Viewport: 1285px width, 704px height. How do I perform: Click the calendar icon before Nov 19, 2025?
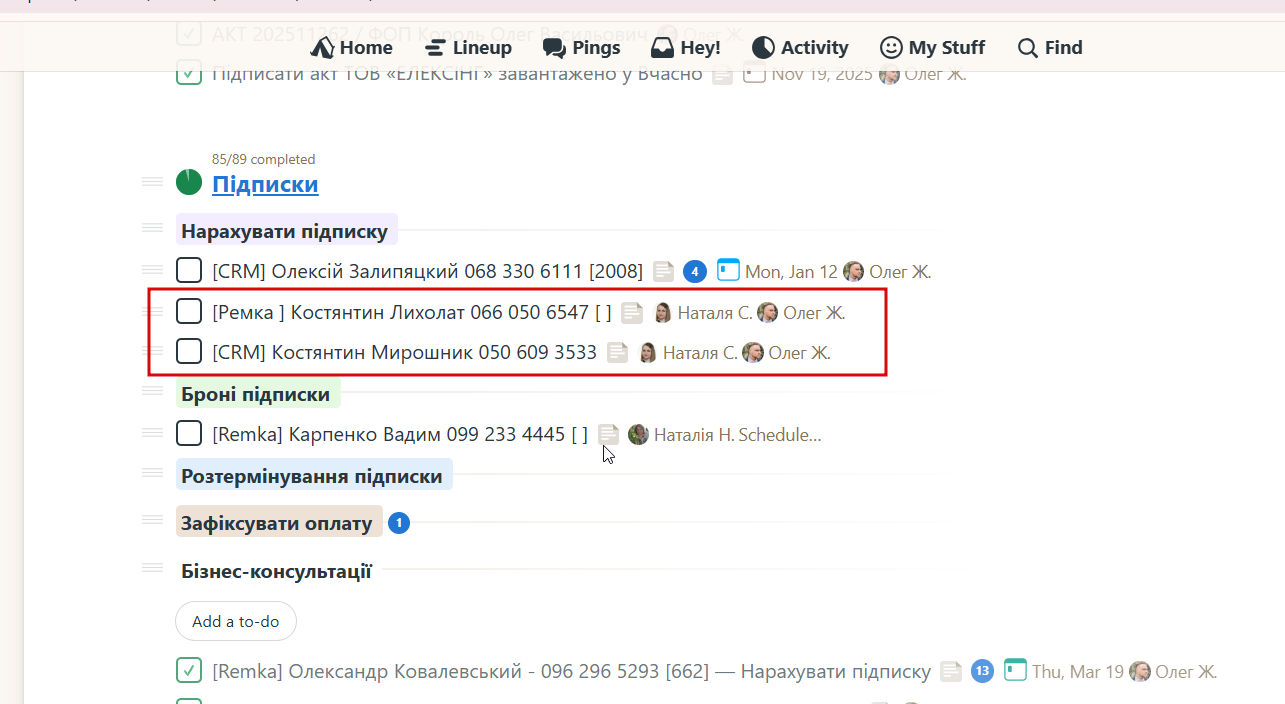(x=754, y=73)
